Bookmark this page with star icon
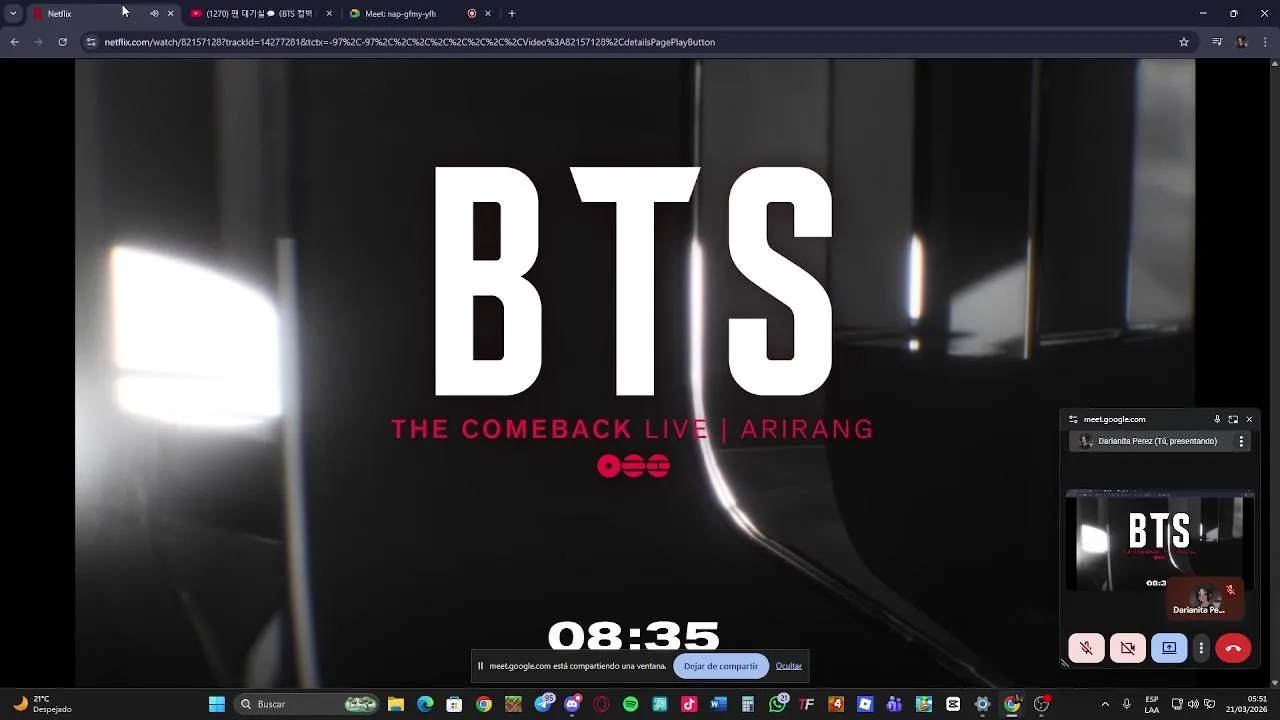Screen dimensions: 1280x720 click(1184, 42)
